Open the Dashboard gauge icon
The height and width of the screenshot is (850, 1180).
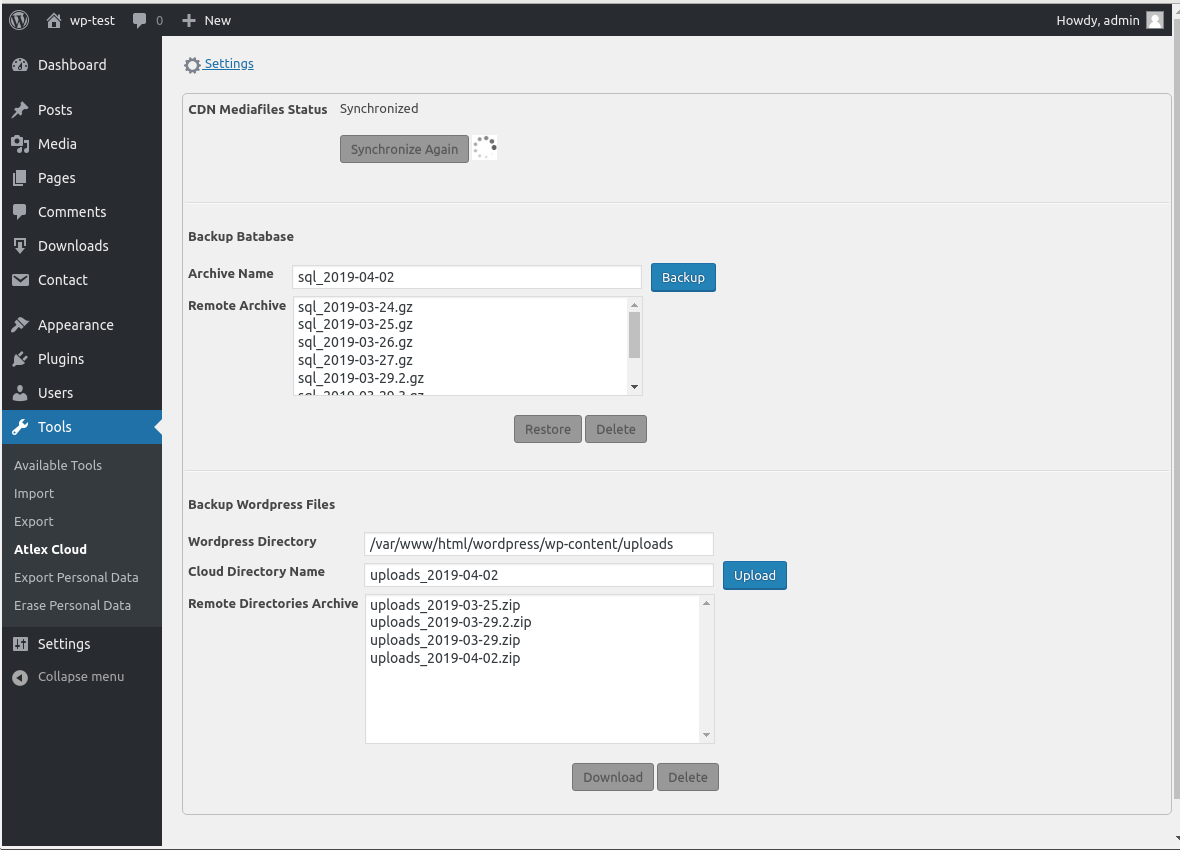tap(20, 65)
